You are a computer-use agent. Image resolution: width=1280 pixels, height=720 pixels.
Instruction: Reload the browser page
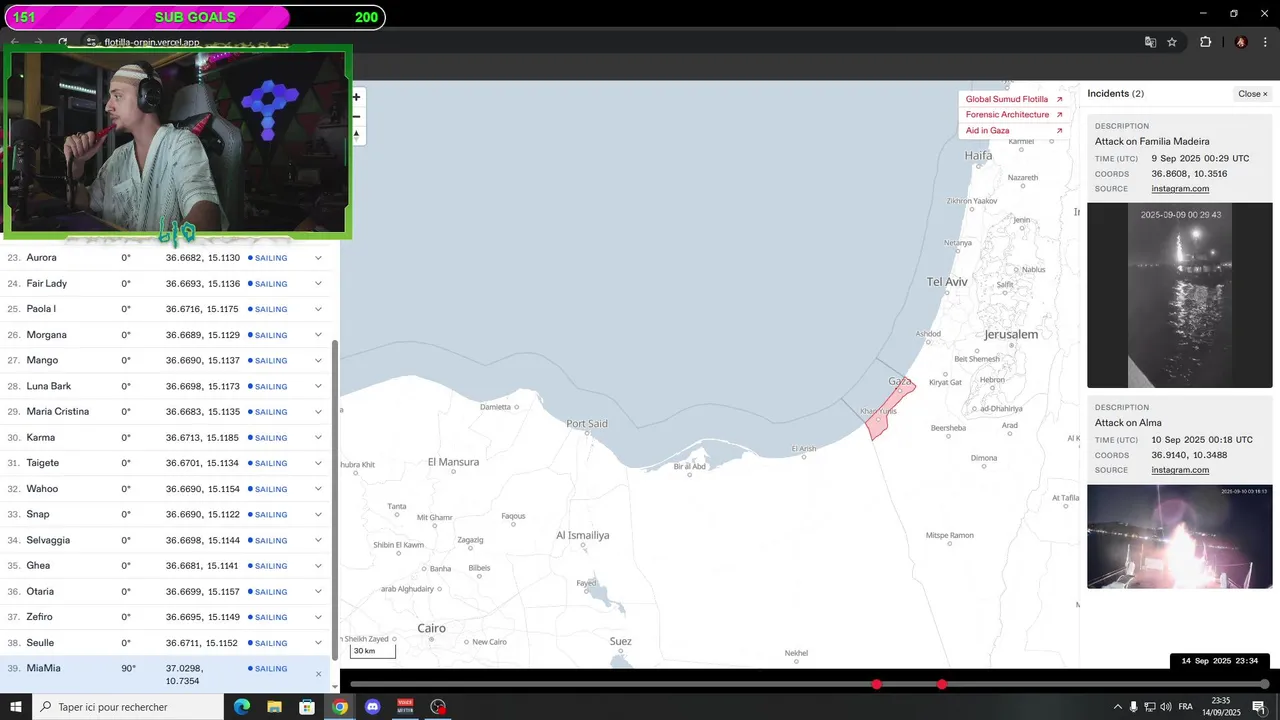tap(63, 42)
